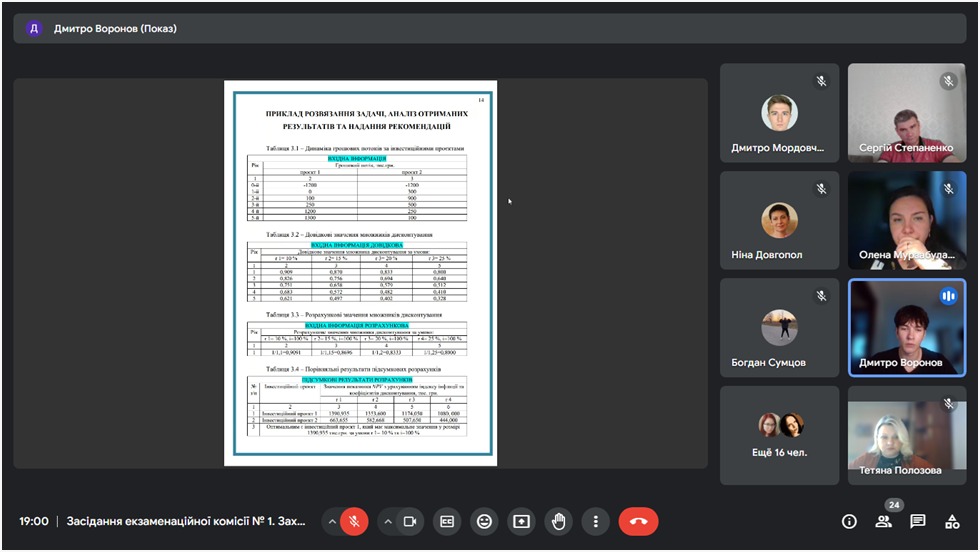The image size is (980, 552).
Task: Click Дмитро Воронов presenter avatar in header
Action: [x=34, y=28]
